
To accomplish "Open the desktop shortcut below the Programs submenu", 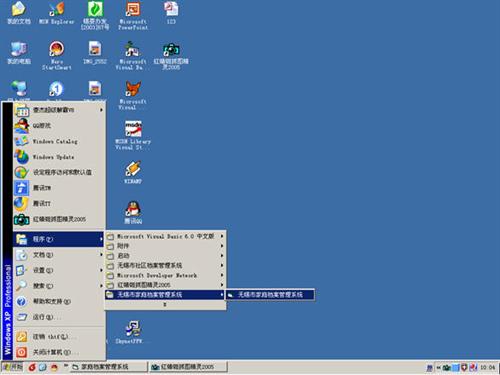I will tap(133, 333).
